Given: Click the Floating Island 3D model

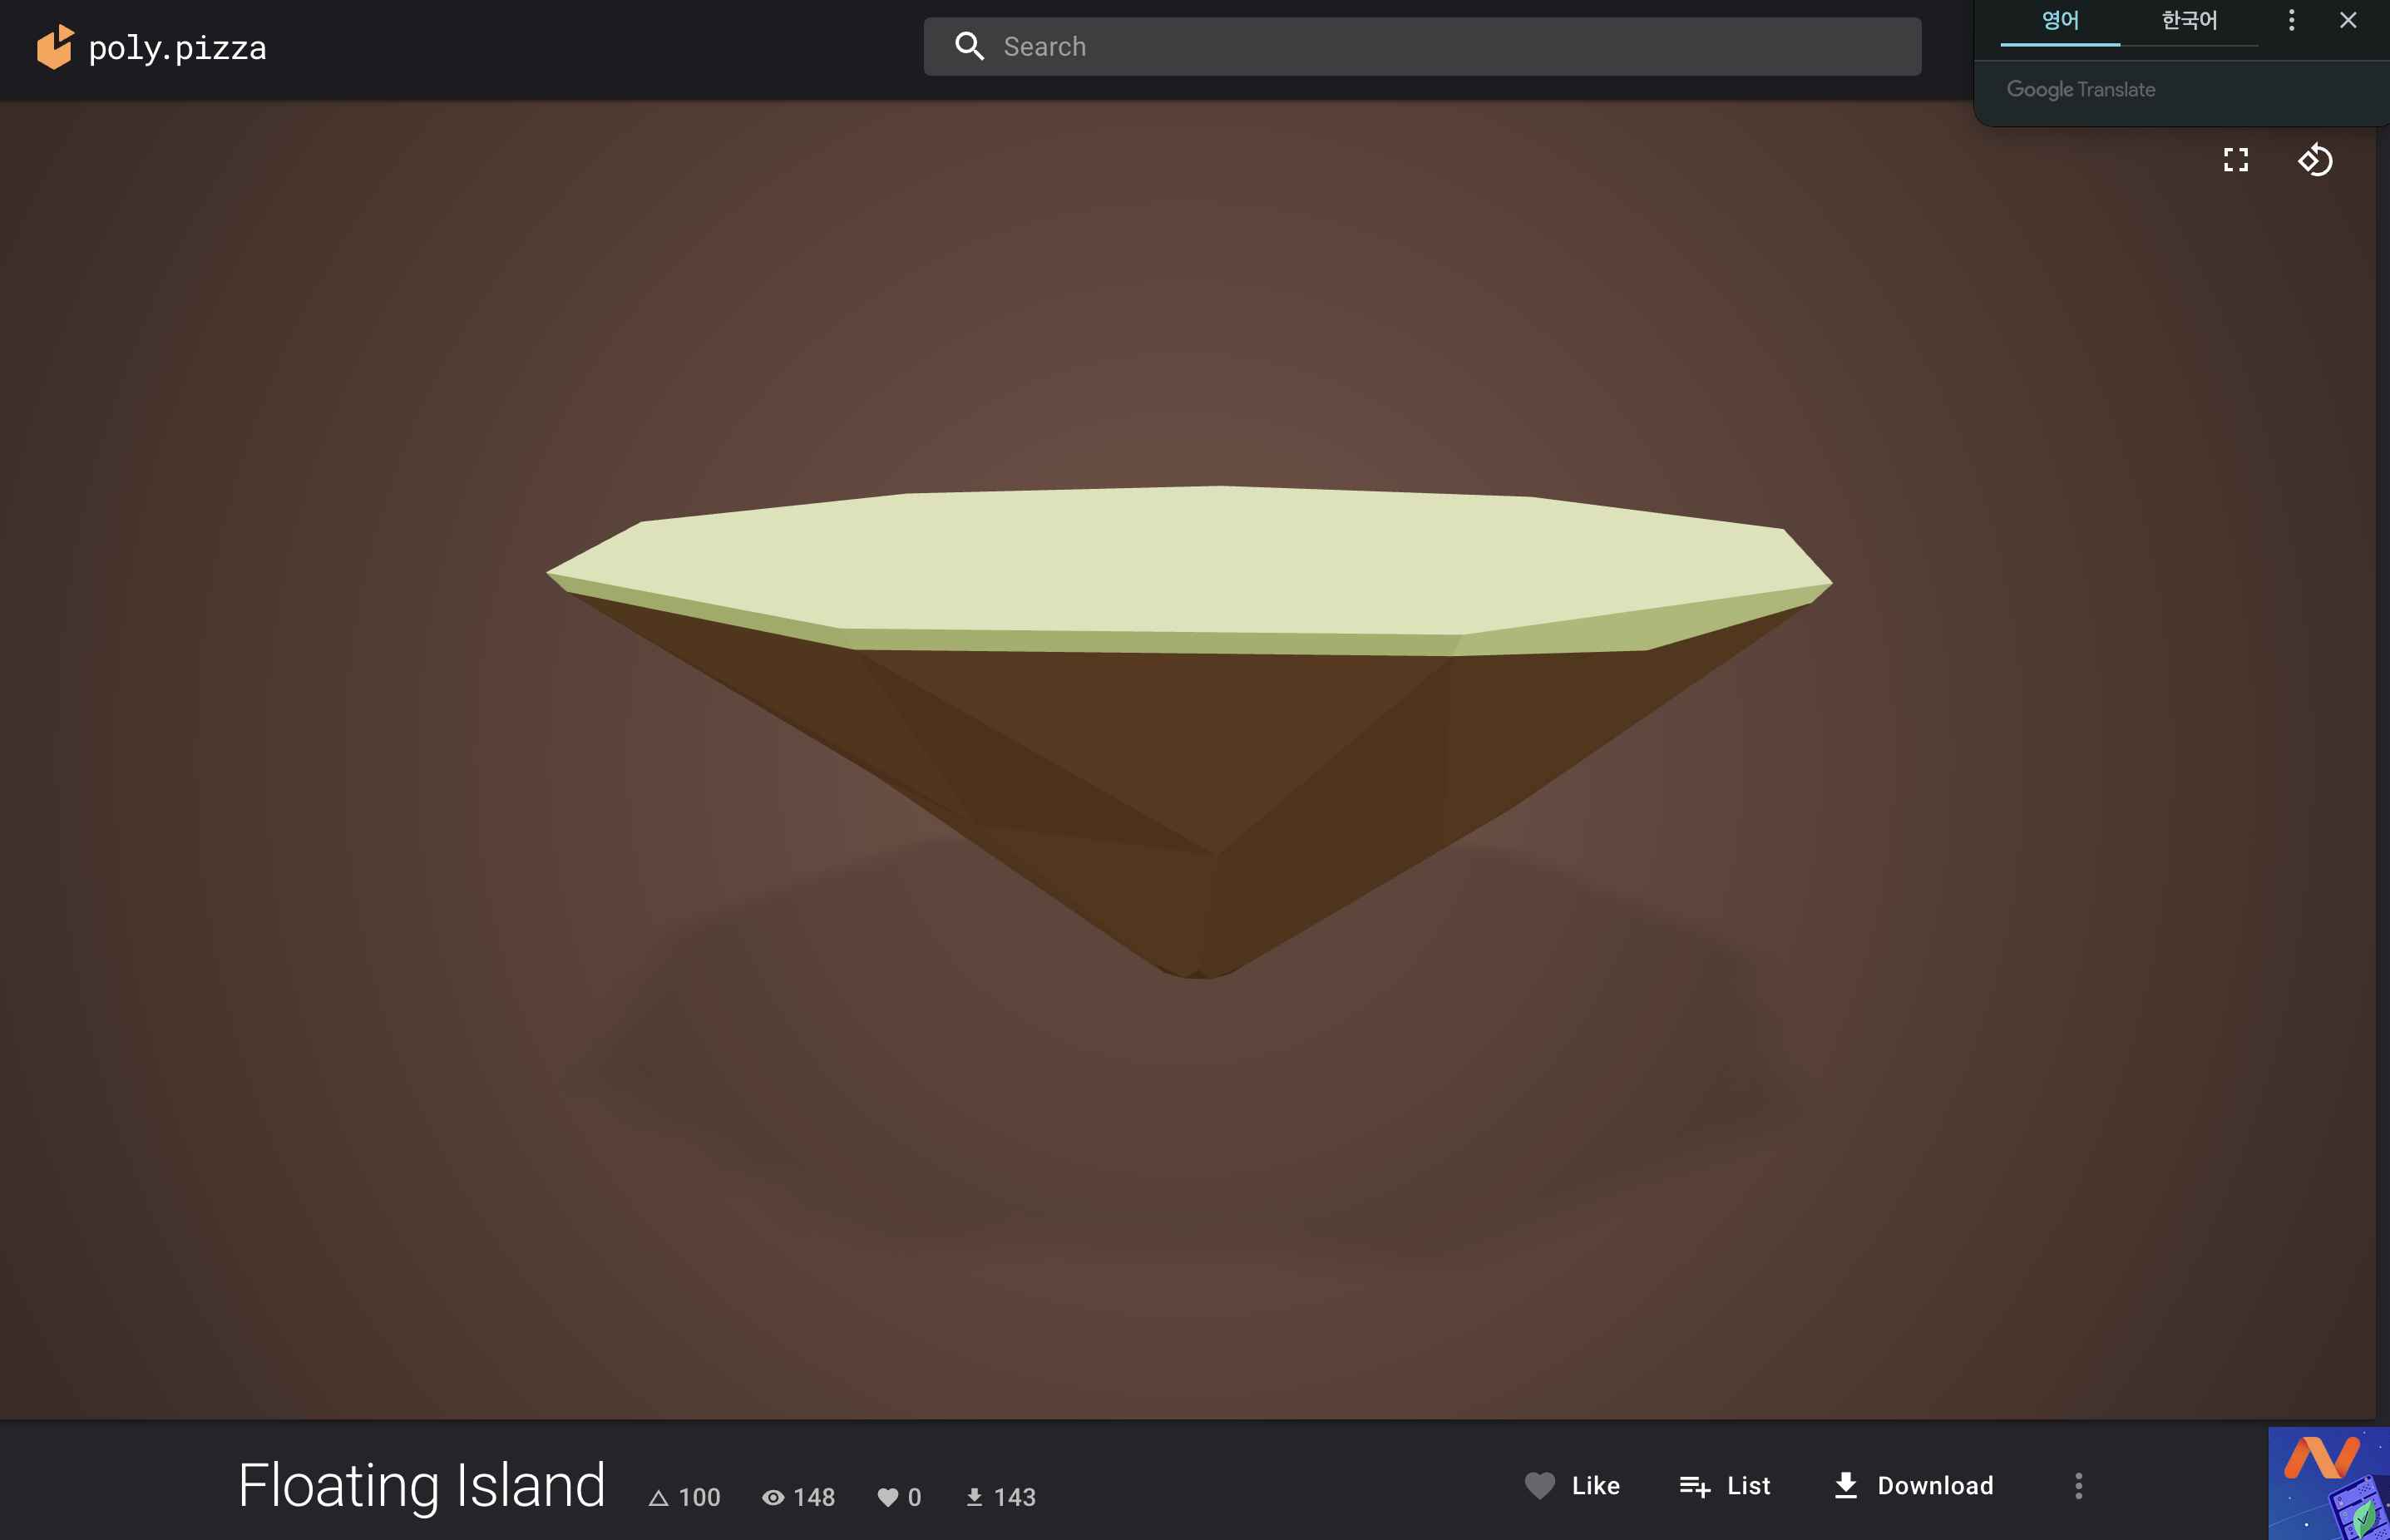Looking at the screenshot, I should [x=1189, y=731].
